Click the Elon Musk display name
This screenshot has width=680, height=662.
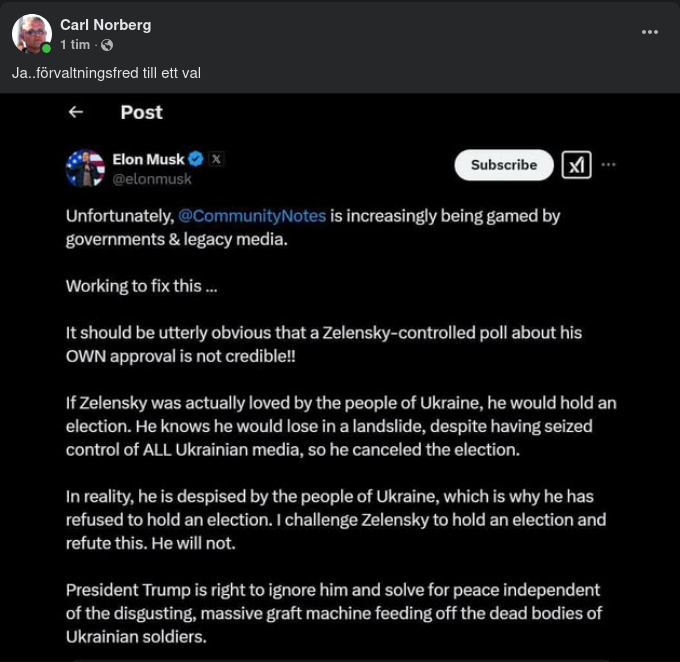coord(148,158)
